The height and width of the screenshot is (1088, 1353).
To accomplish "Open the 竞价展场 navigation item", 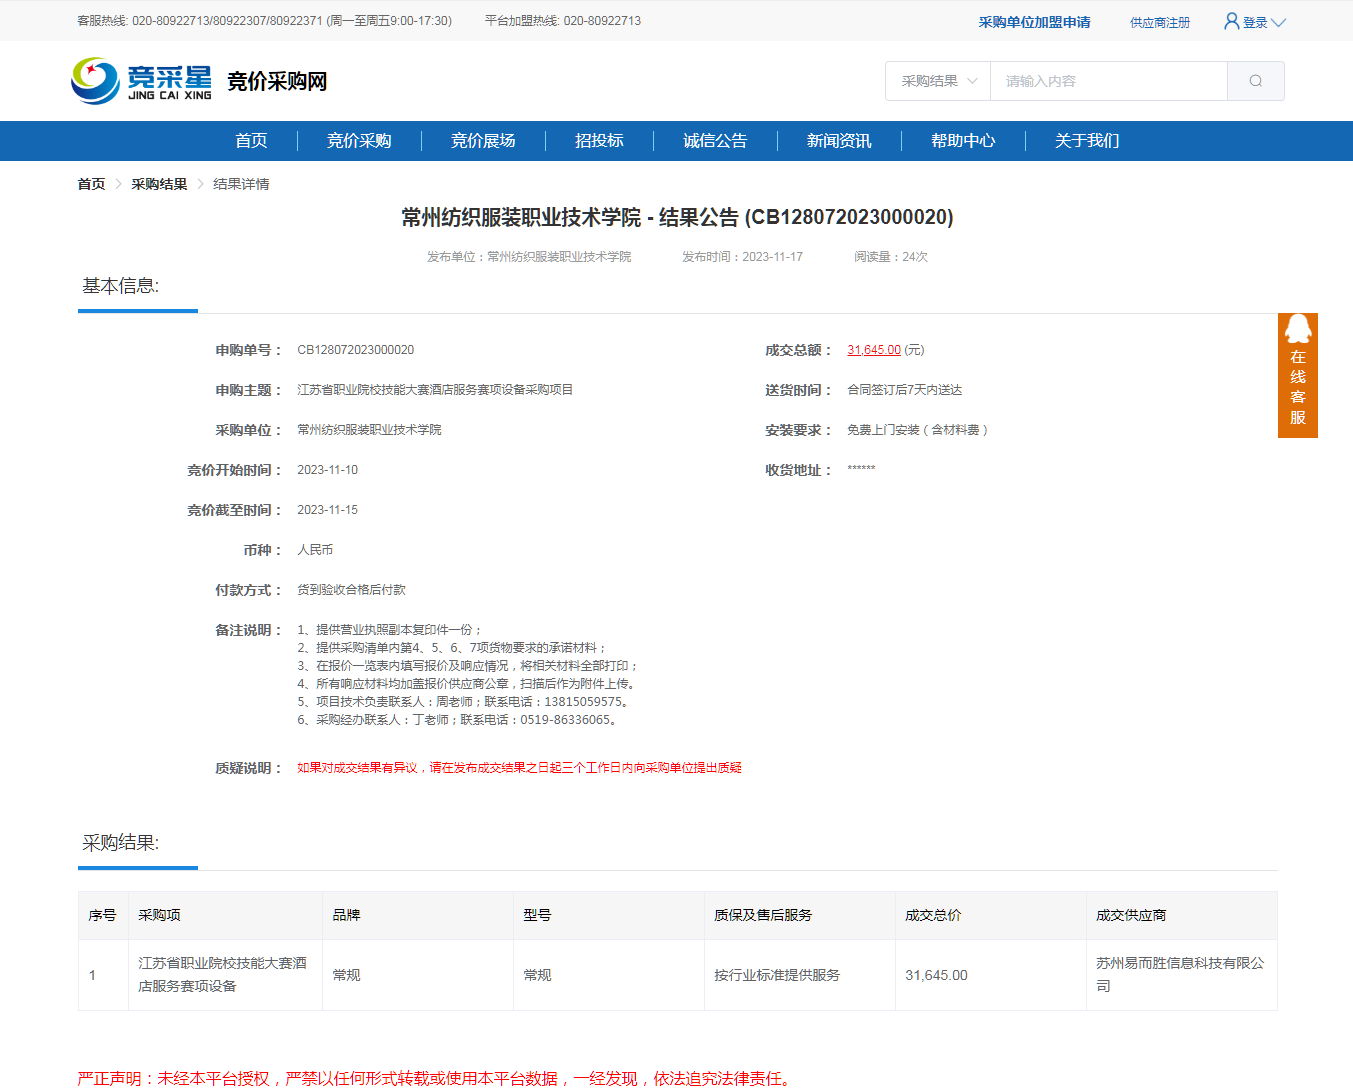I will (x=483, y=141).
